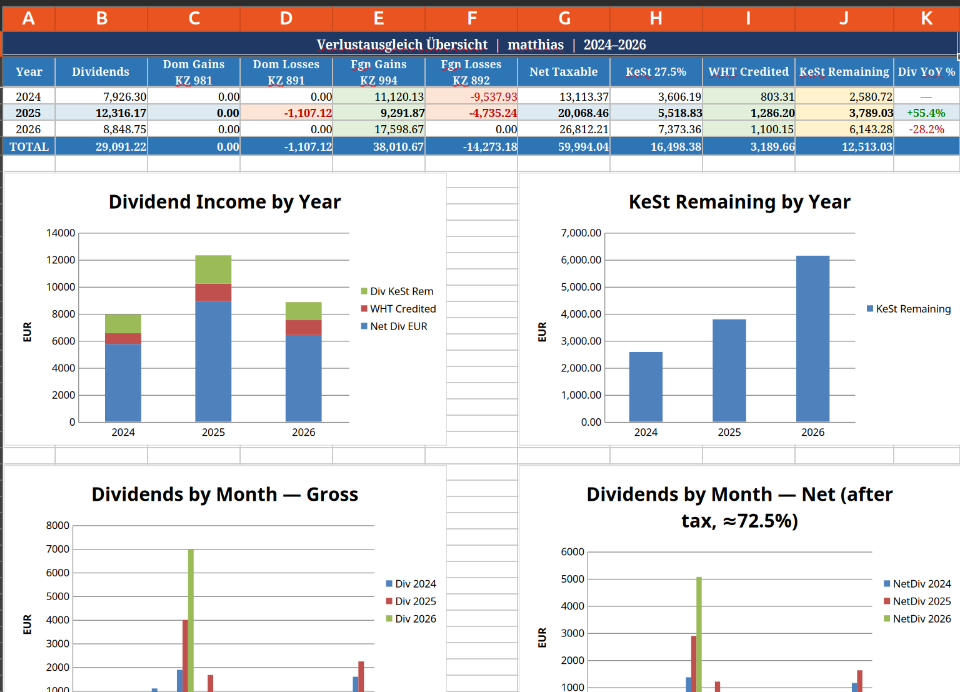Click total net taxable 59,994.04
This screenshot has height=692, width=960.
[x=564, y=146]
